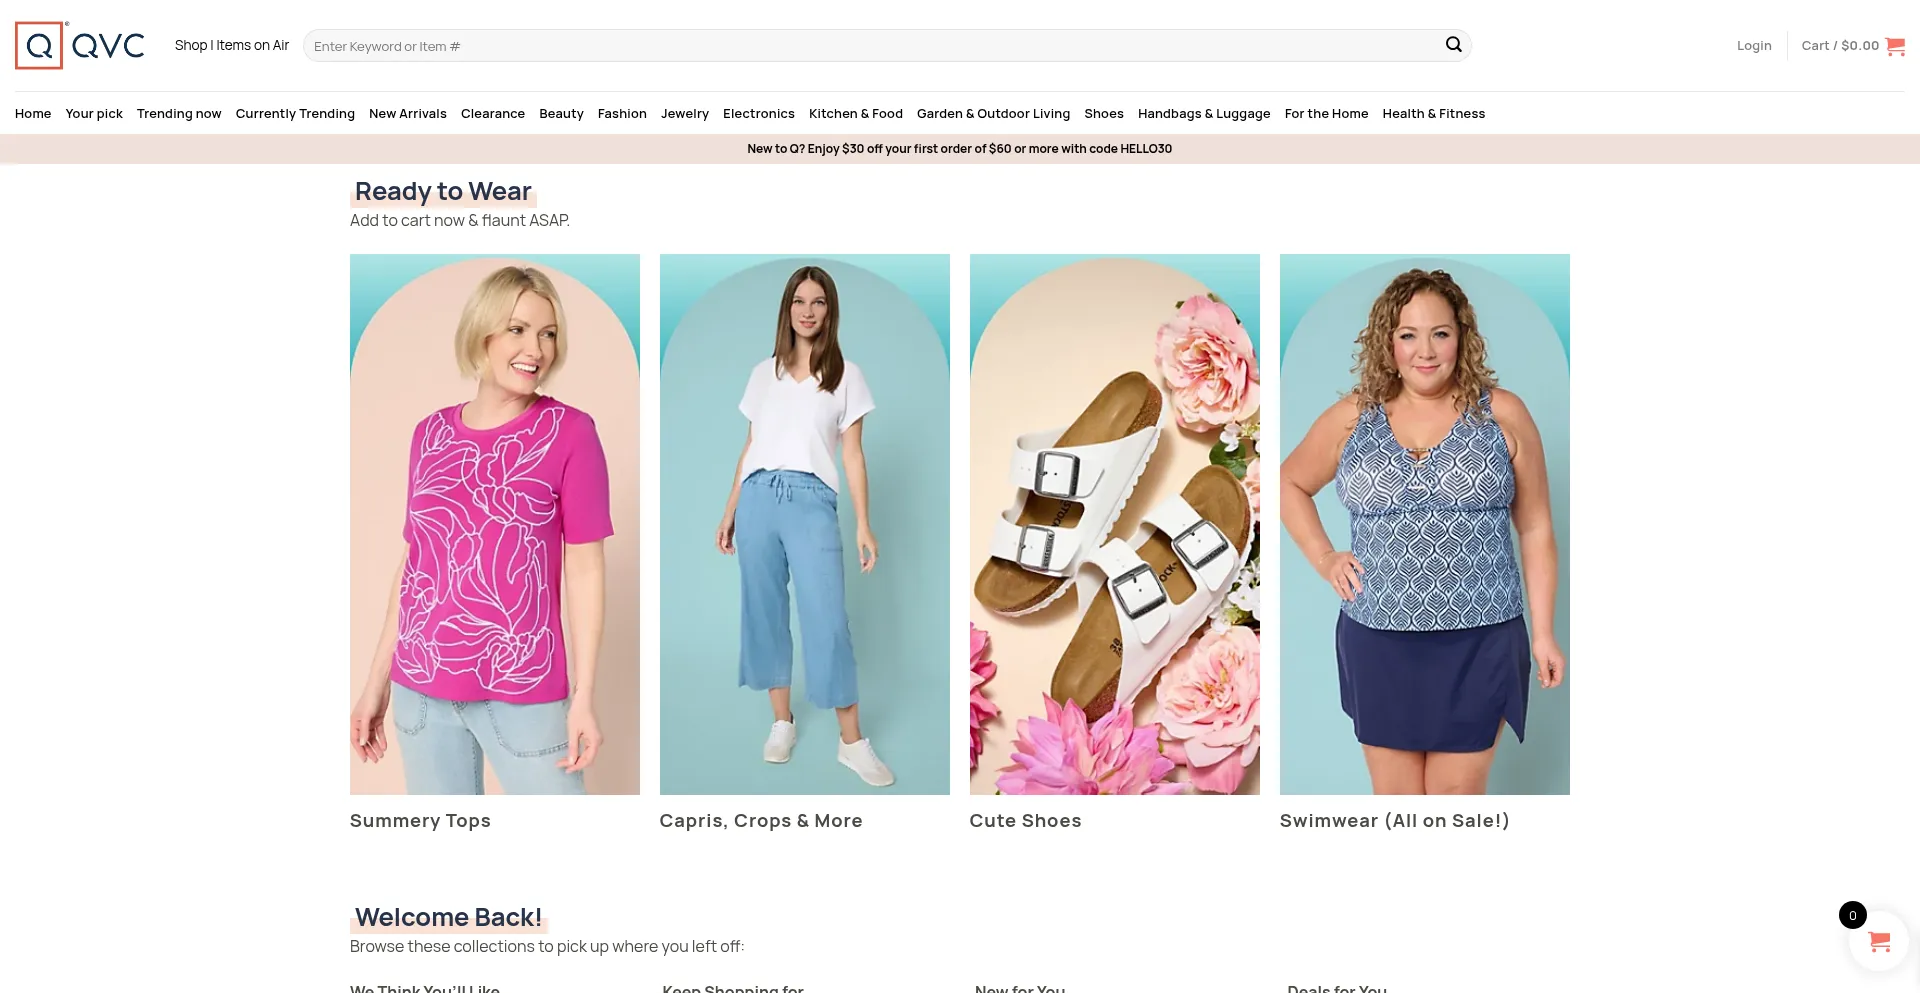Open Health & Fitness category

pyautogui.click(x=1434, y=114)
